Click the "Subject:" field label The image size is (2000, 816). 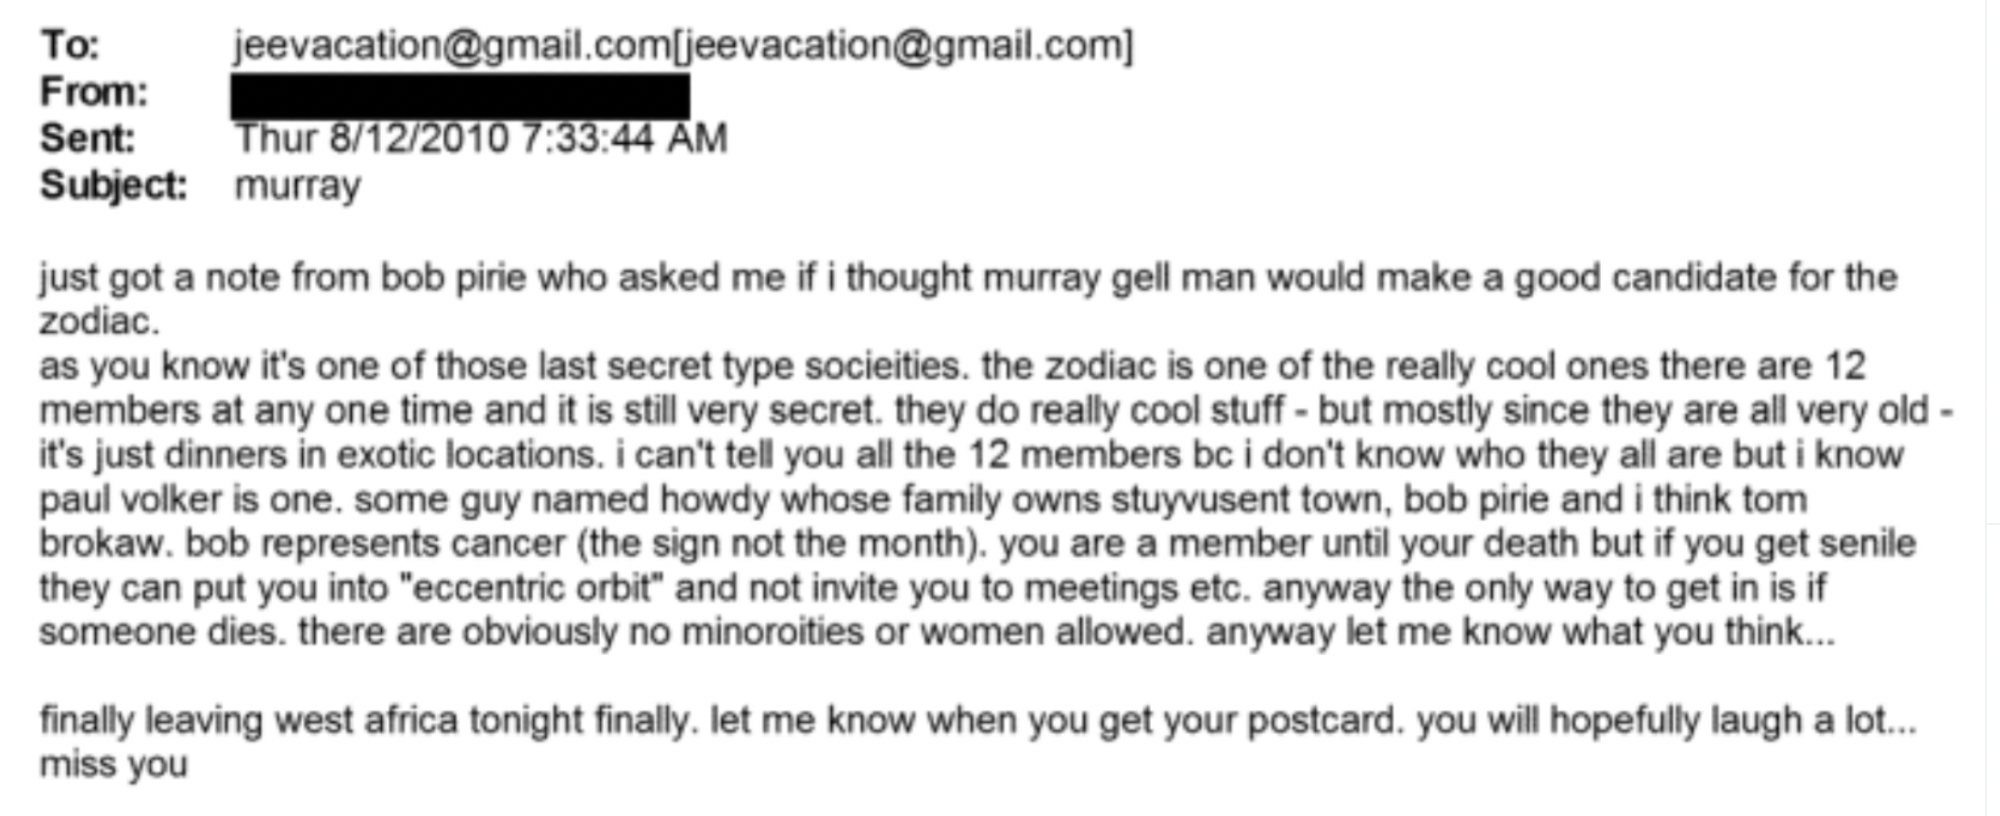pos(113,185)
